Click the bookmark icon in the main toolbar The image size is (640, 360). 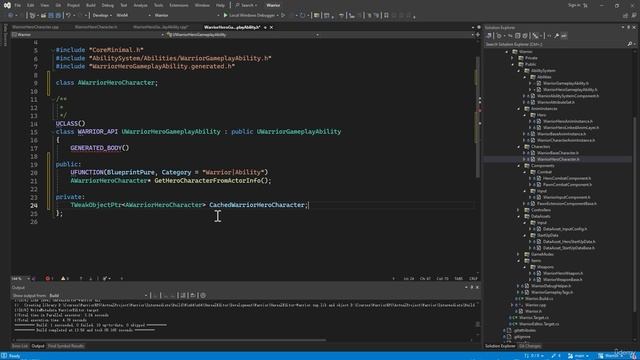coord(386,15)
